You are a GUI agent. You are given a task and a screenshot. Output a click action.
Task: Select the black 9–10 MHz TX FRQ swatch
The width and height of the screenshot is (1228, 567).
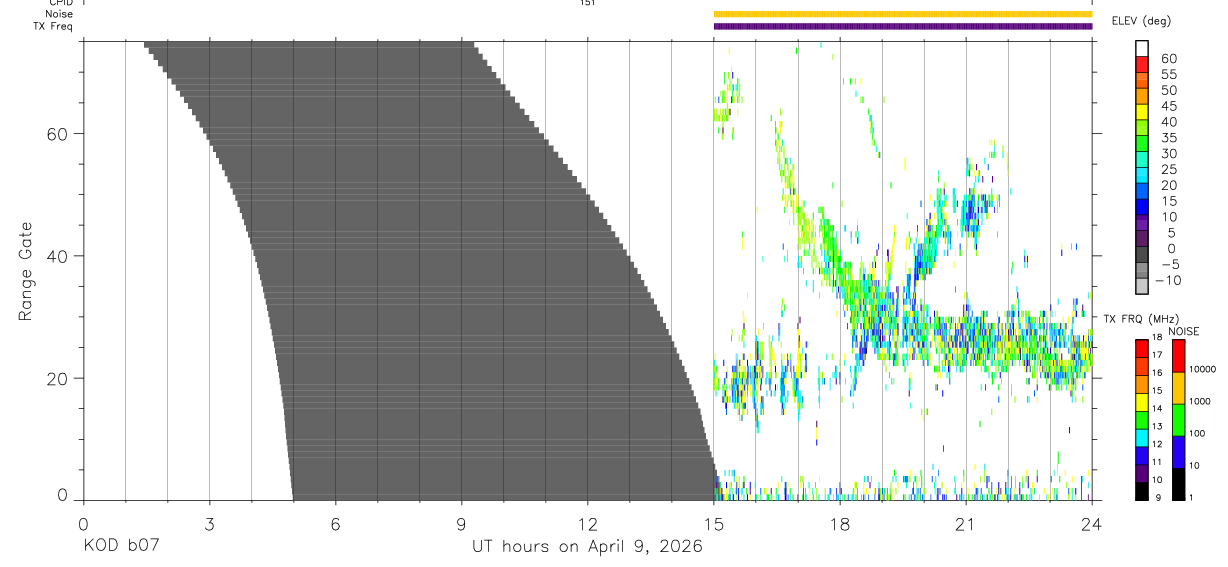click(x=1141, y=491)
